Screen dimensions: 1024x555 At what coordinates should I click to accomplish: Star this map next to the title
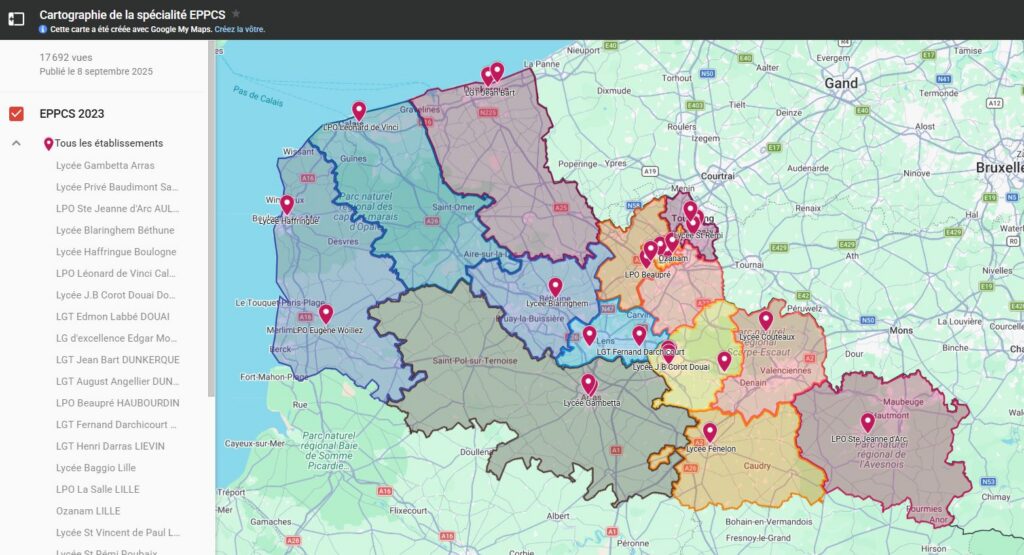(x=236, y=14)
